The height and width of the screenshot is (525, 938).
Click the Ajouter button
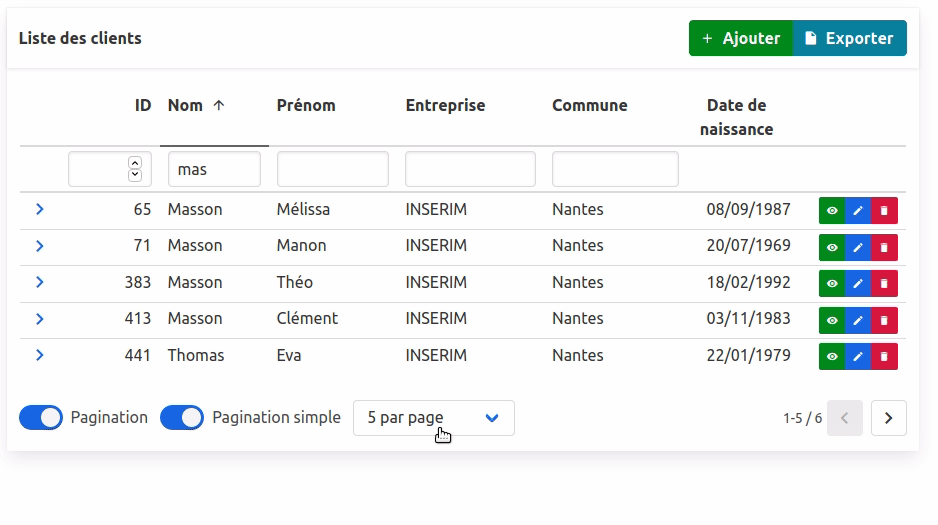pyautogui.click(x=741, y=38)
